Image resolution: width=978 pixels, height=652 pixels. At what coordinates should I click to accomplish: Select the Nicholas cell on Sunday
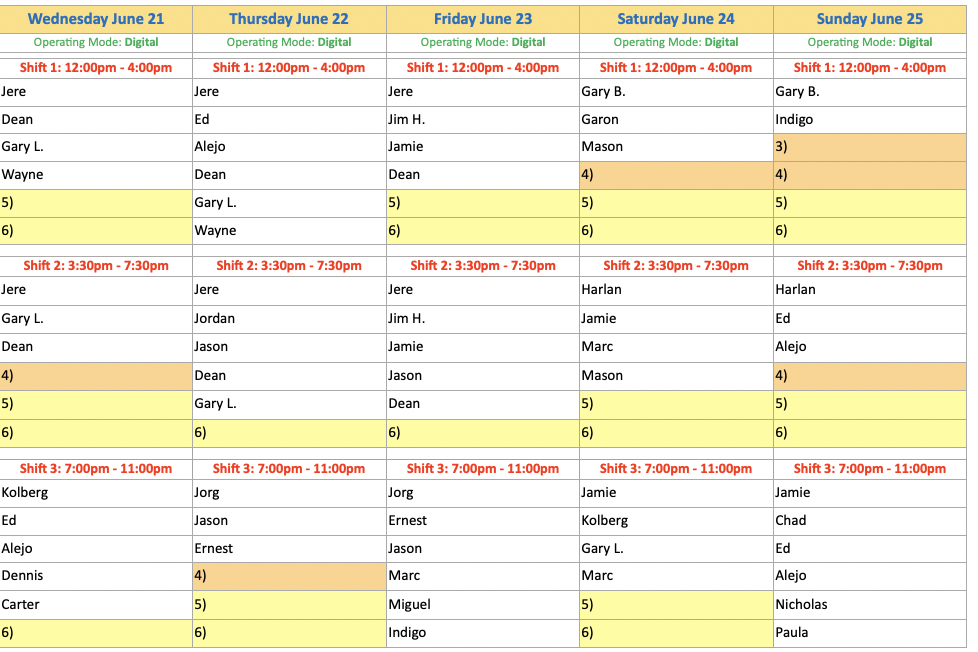tap(869, 605)
